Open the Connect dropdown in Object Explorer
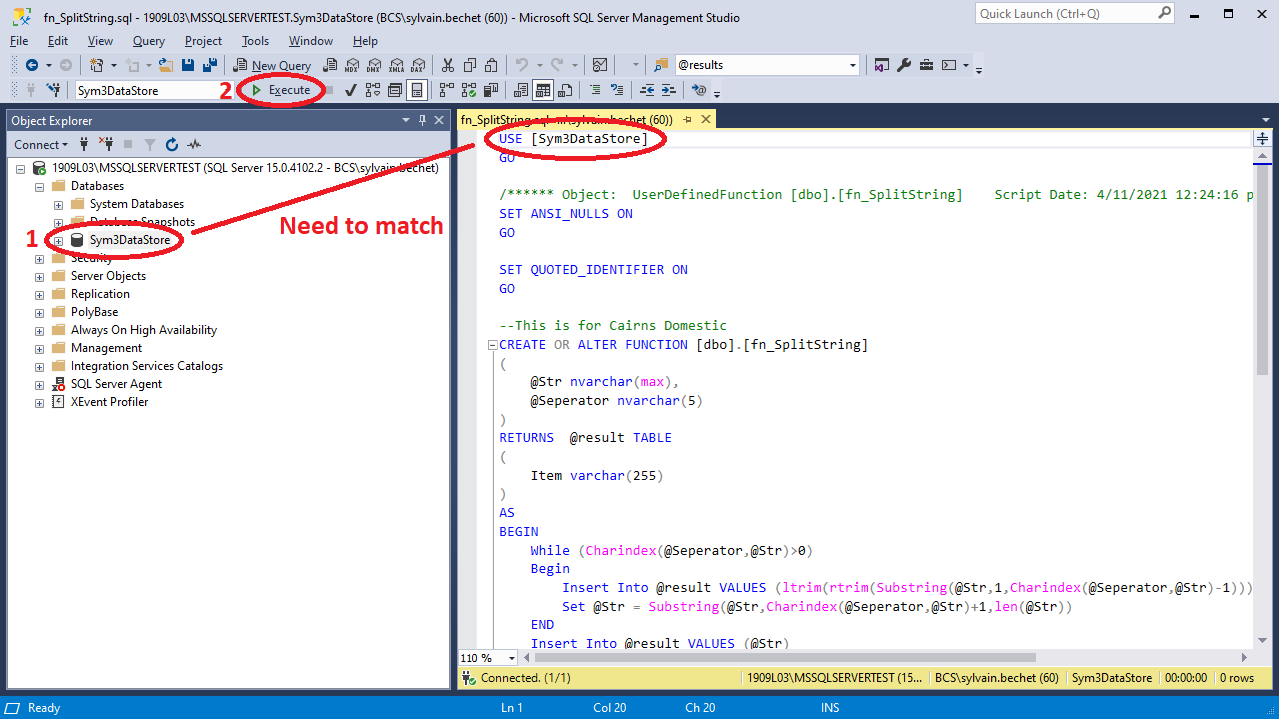 click(x=41, y=144)
